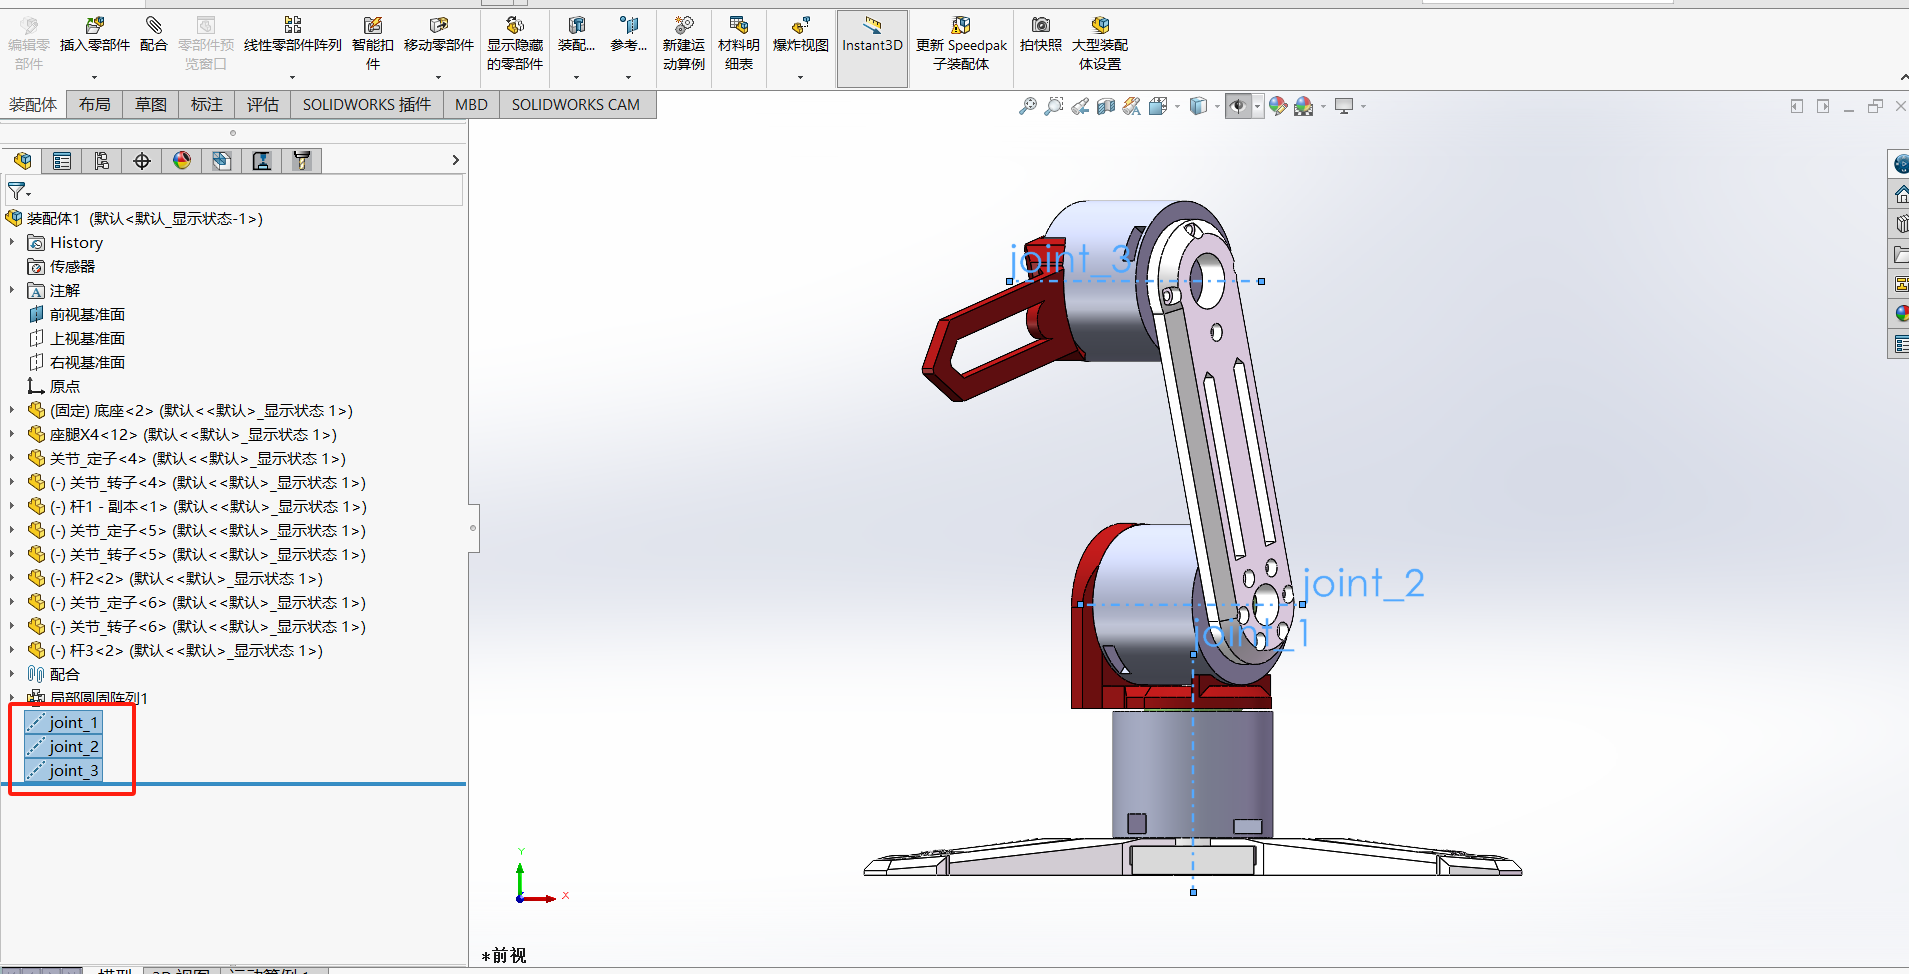Screen dimensions: 1909x974
Task: Click View Settings monitor icon
Action: pos(1344,106)
